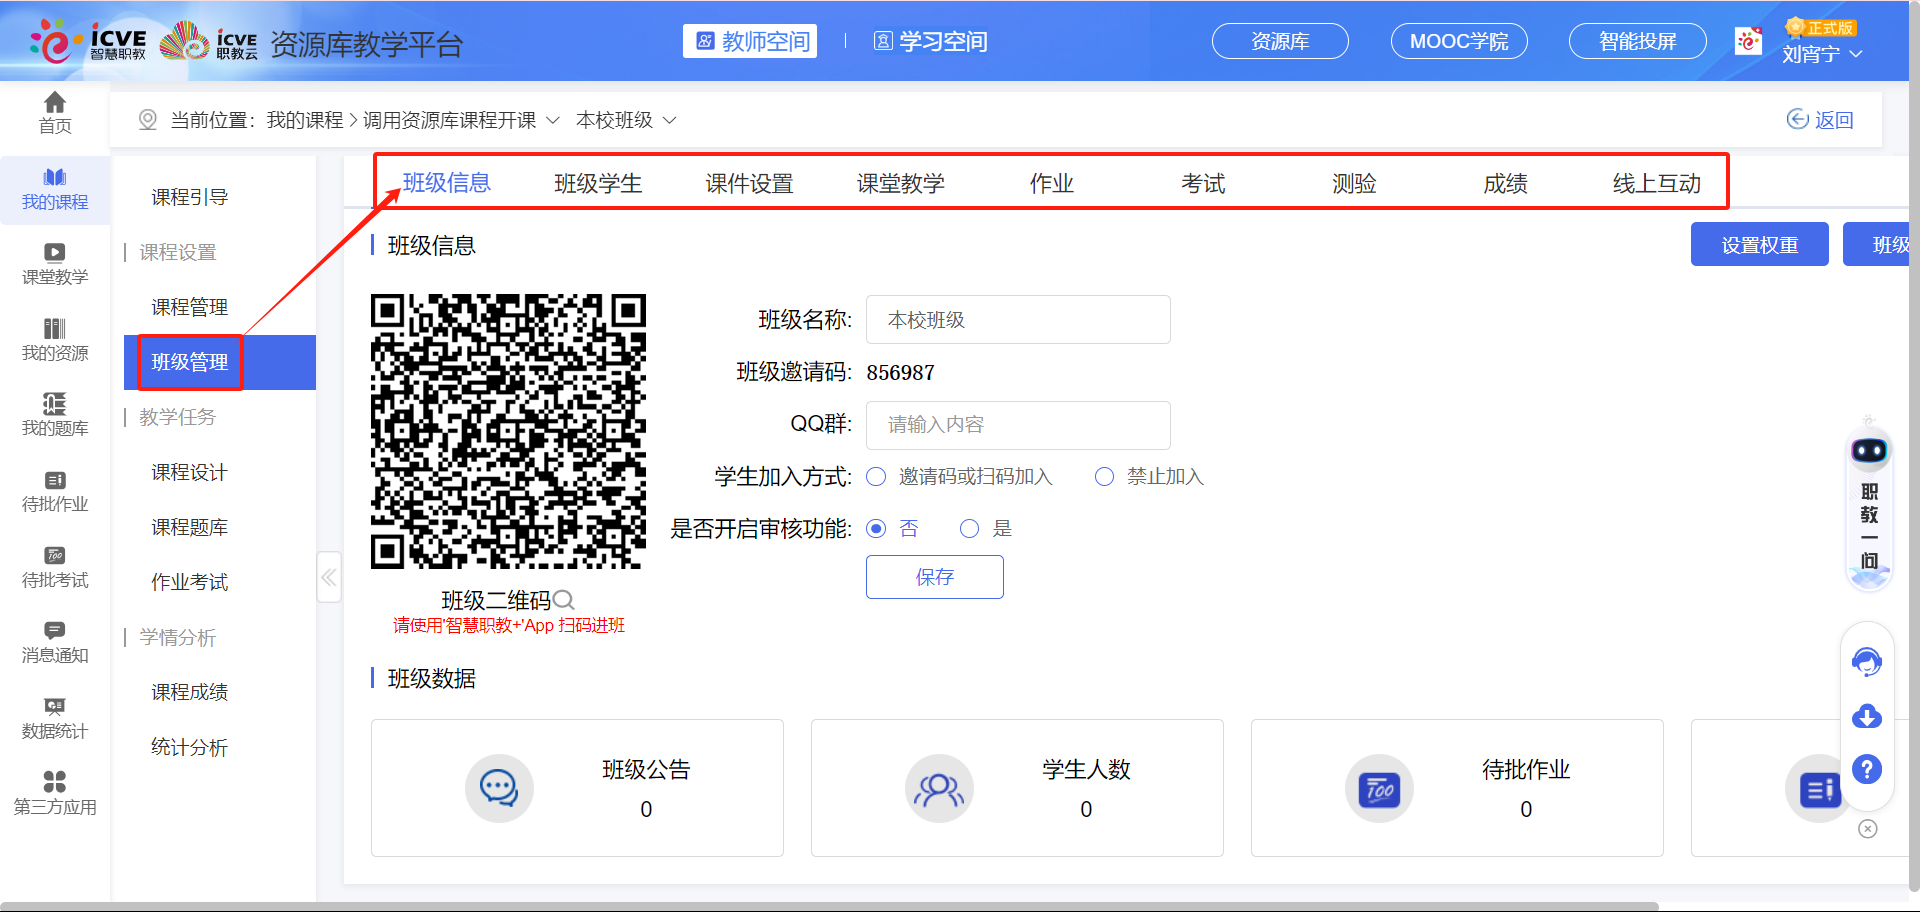Click the 设置权重 button
This screenshot has width=1920, height=912.
[x=1759, y=244]
